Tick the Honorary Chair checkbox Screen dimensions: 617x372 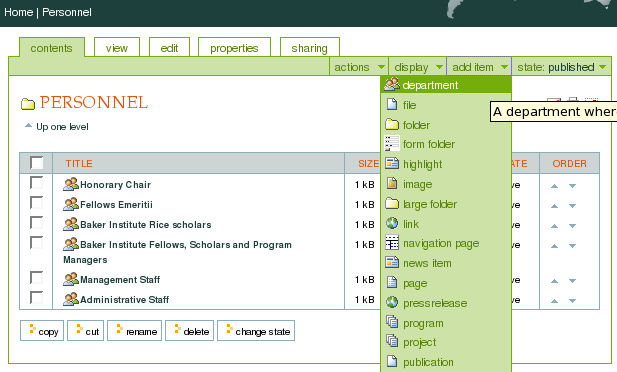[36, 183]
